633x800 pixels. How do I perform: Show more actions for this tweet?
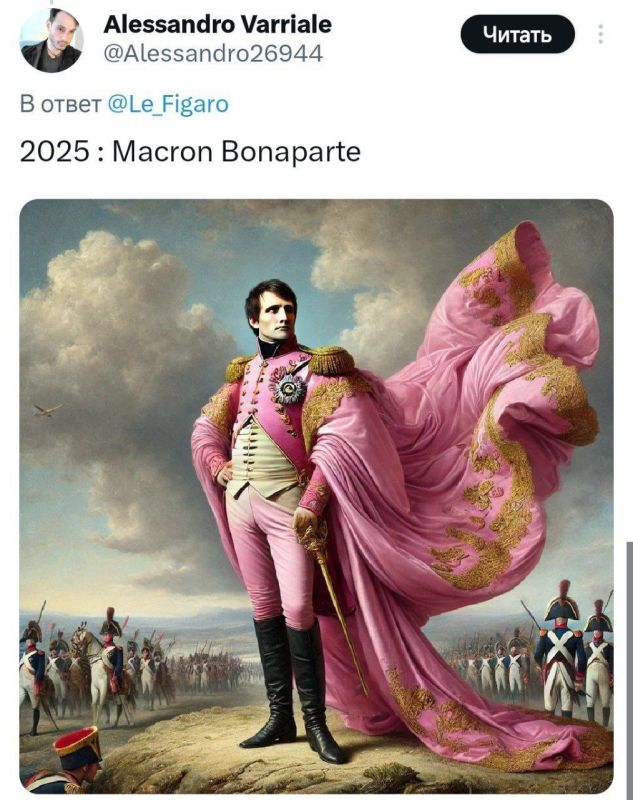click(601, 34)
